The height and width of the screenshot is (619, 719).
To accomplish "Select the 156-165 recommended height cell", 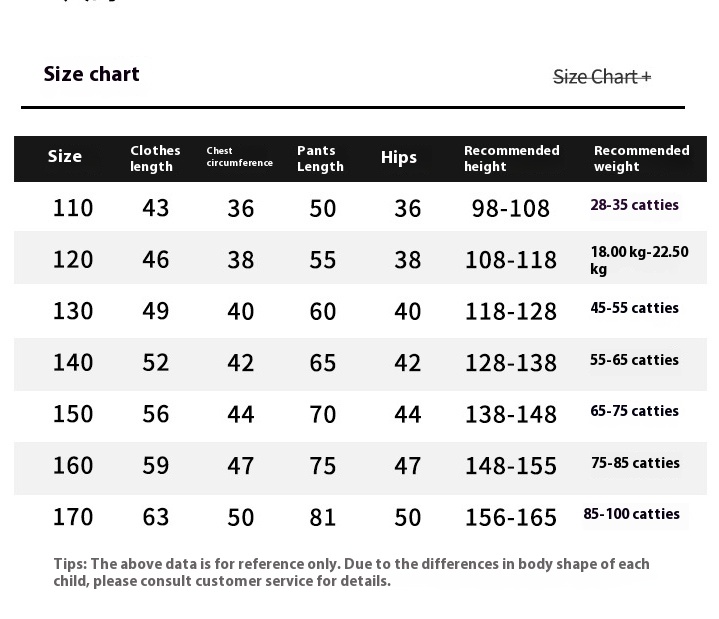I will coord(510,518).
